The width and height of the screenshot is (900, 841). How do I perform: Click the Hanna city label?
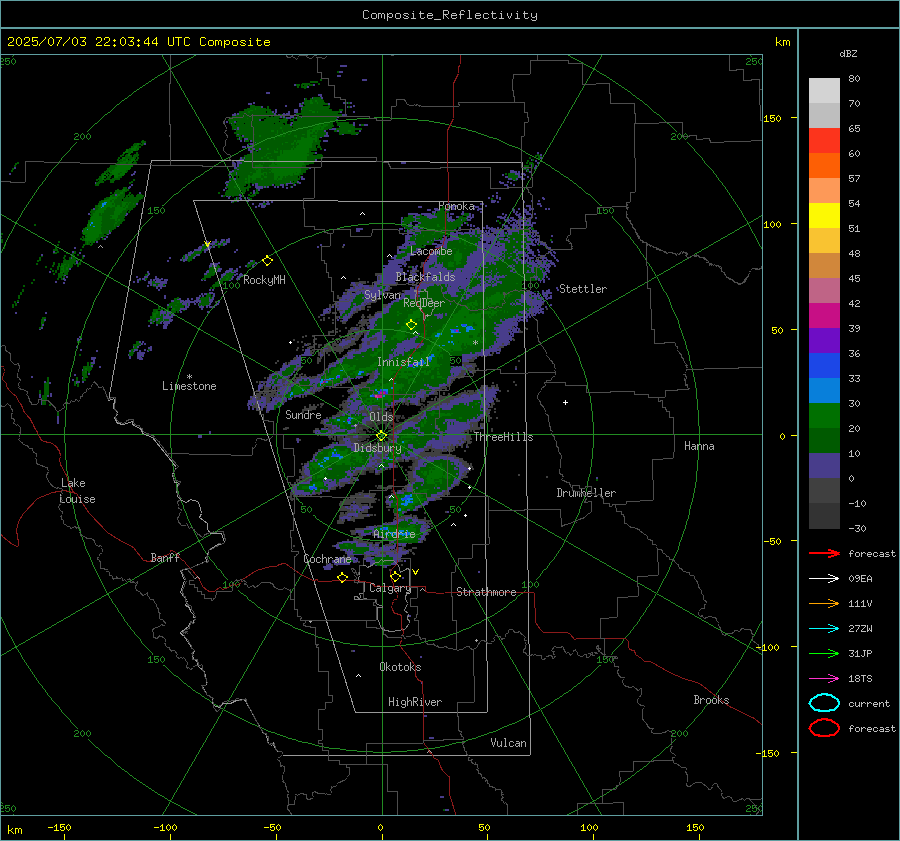pyautogui.click(x=699, y=446)
